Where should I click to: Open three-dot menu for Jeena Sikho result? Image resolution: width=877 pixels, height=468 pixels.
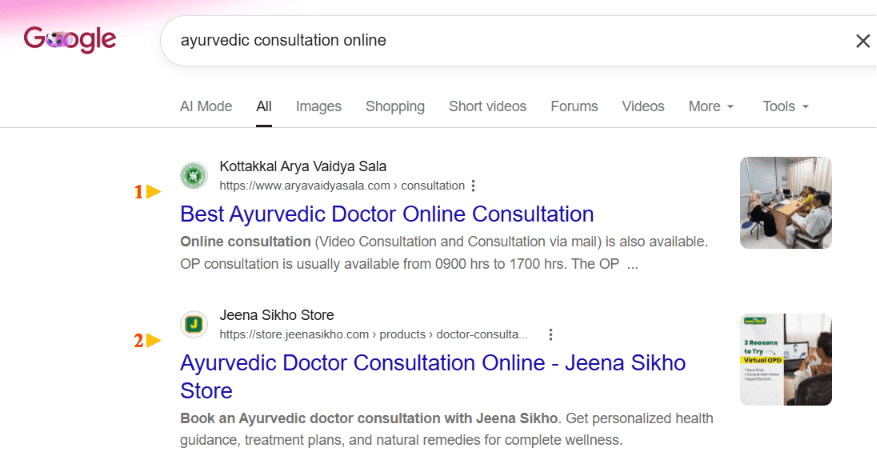[551, 334]
